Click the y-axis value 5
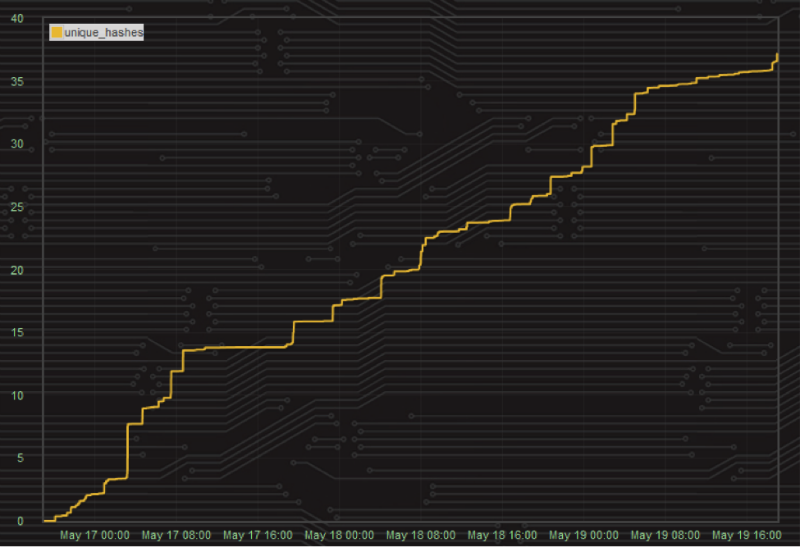 (20, 458)
